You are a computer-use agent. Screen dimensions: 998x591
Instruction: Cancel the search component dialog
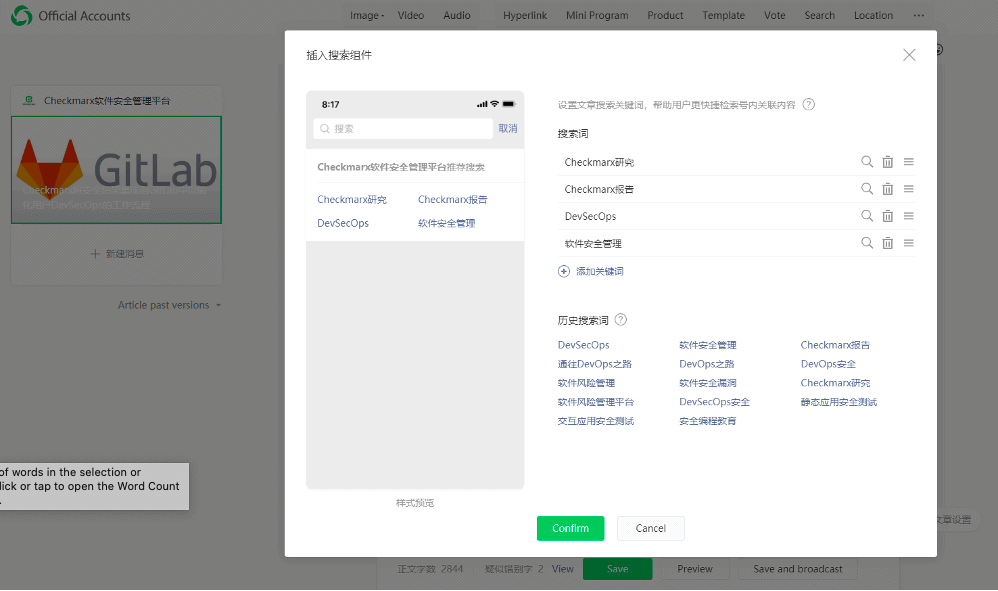click(x=650, y=529)
